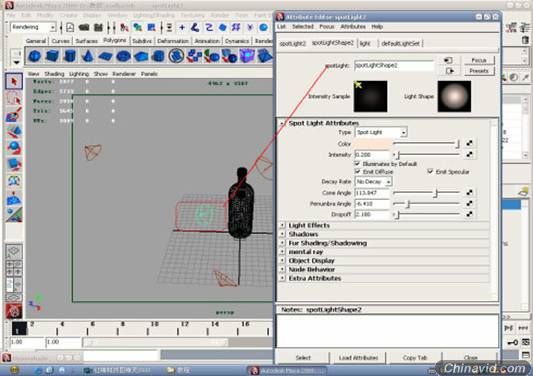Activate the Paint Selection tool

pyautogui.click(x=14, y=114)
